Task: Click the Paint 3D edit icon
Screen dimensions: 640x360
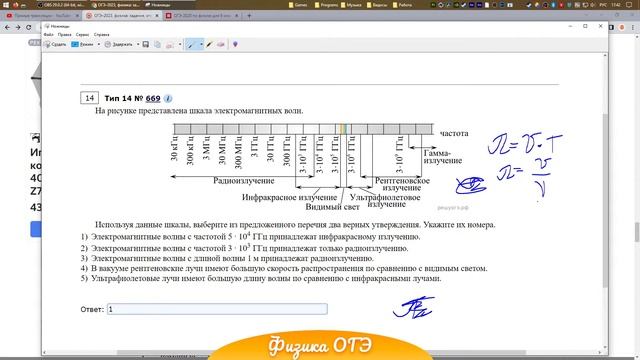Action: 235,44
